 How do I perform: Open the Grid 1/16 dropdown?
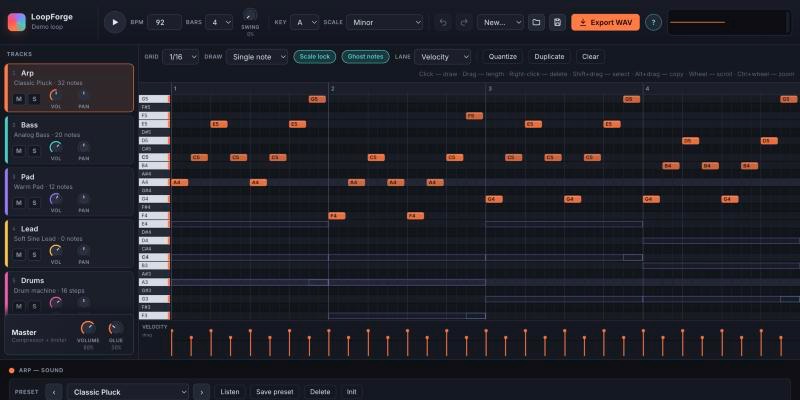(x=181, y=57)
